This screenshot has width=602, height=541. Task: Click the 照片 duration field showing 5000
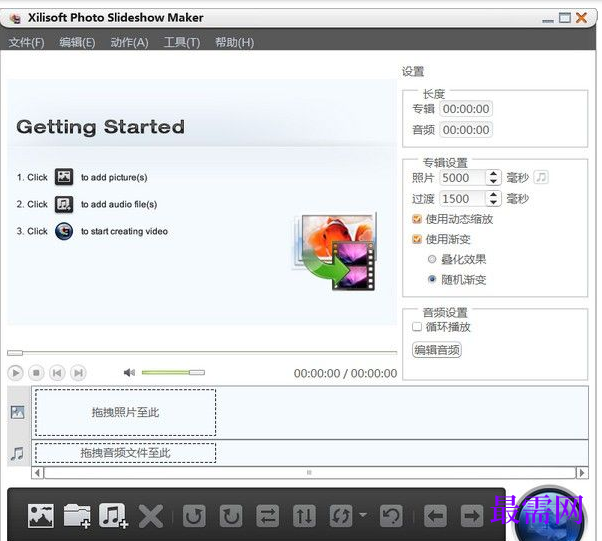coord(463,178)
